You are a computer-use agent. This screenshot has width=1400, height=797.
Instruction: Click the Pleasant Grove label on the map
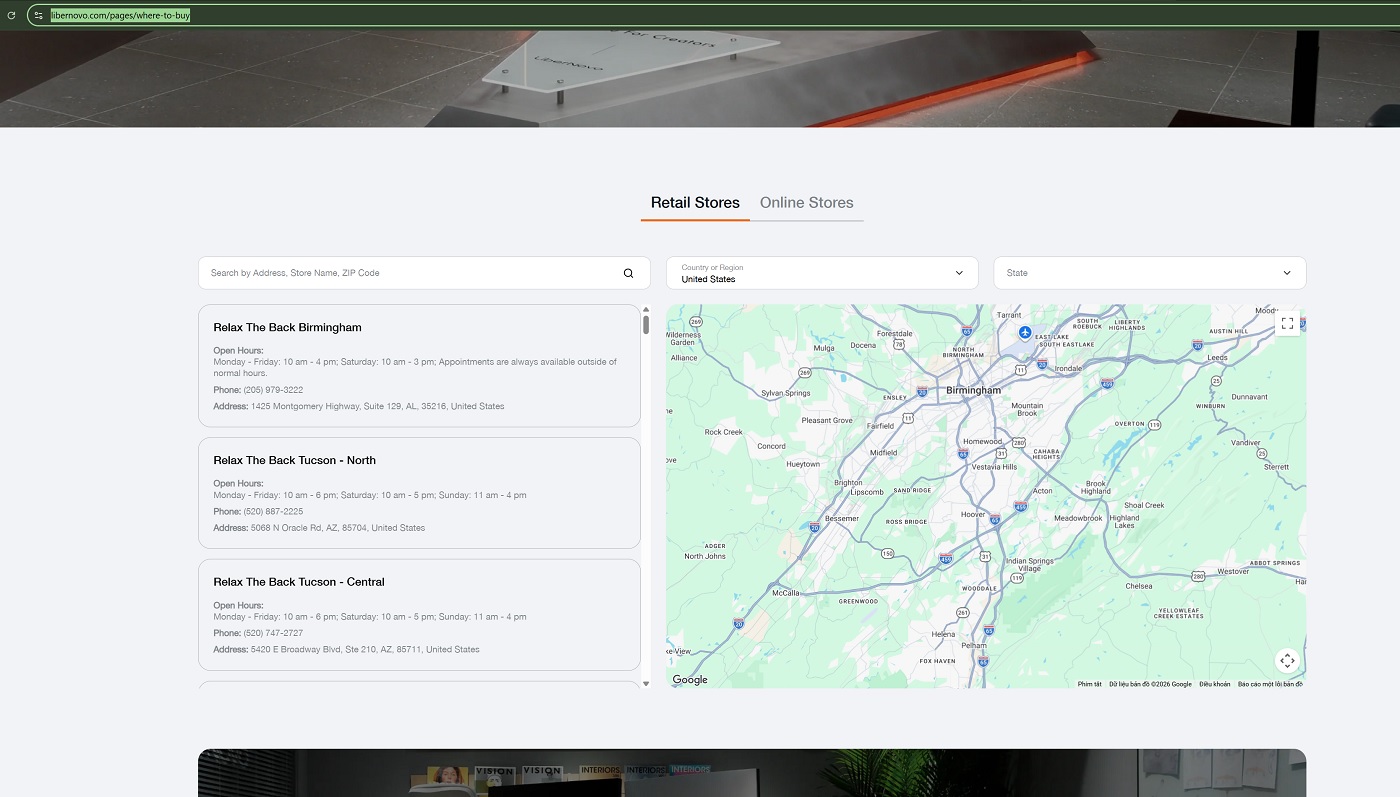pyautogui.click(x=827, y=421)
